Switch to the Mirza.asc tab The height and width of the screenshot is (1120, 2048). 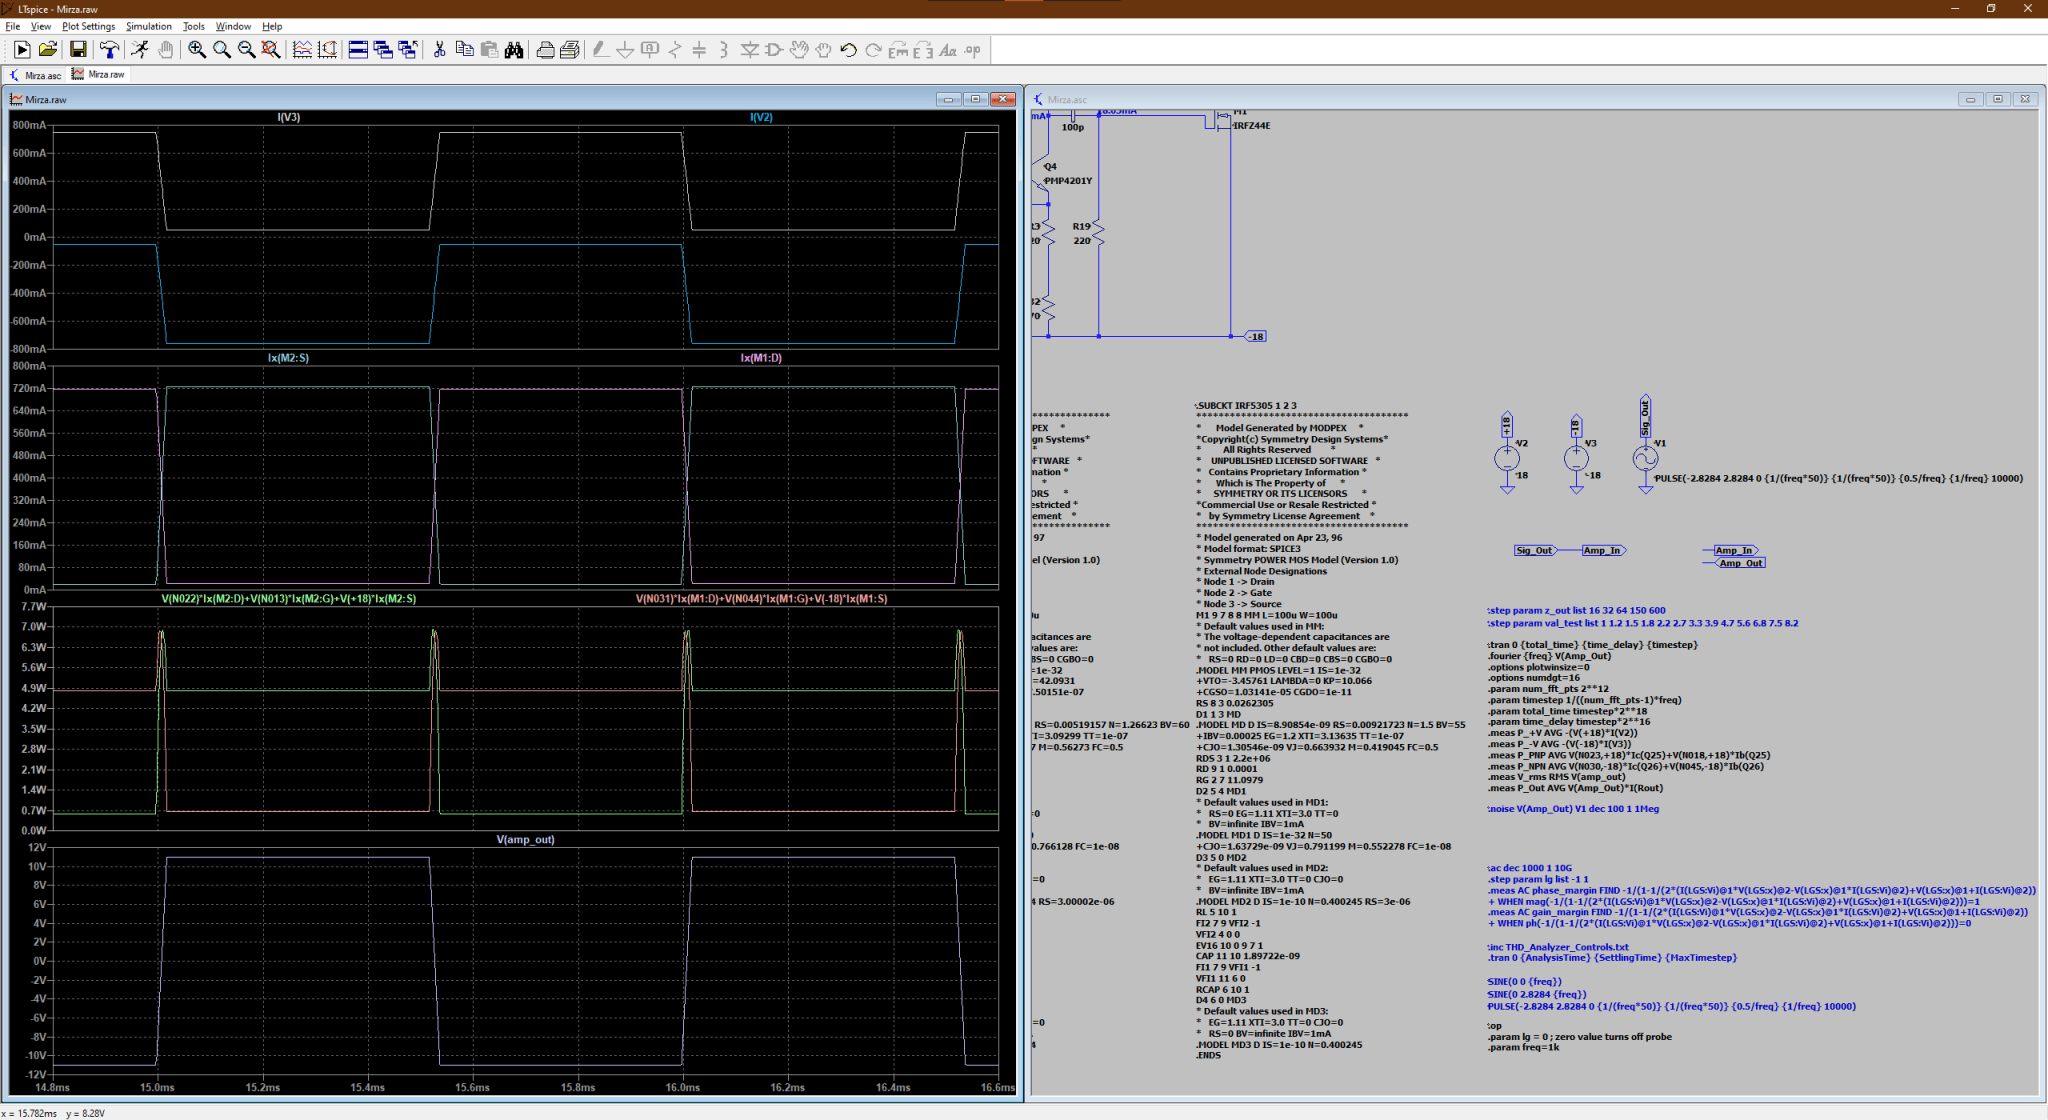(35, 75)
